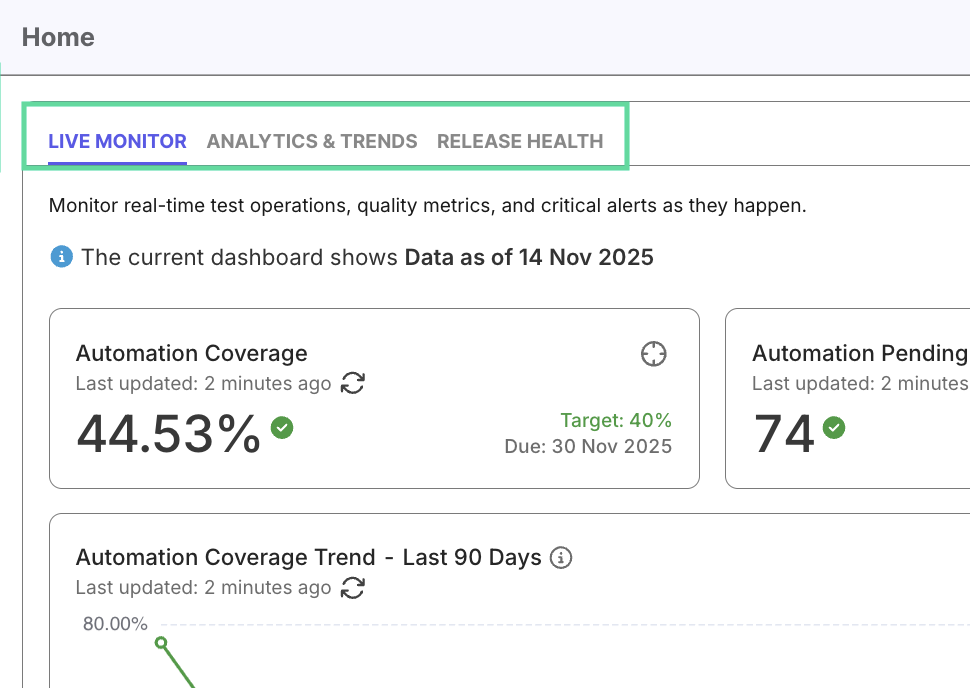Image resolution: width=970 pixels, height=688 pixels.
Task: Click the green Target: 40% label
Action: [x=617, y=420]
